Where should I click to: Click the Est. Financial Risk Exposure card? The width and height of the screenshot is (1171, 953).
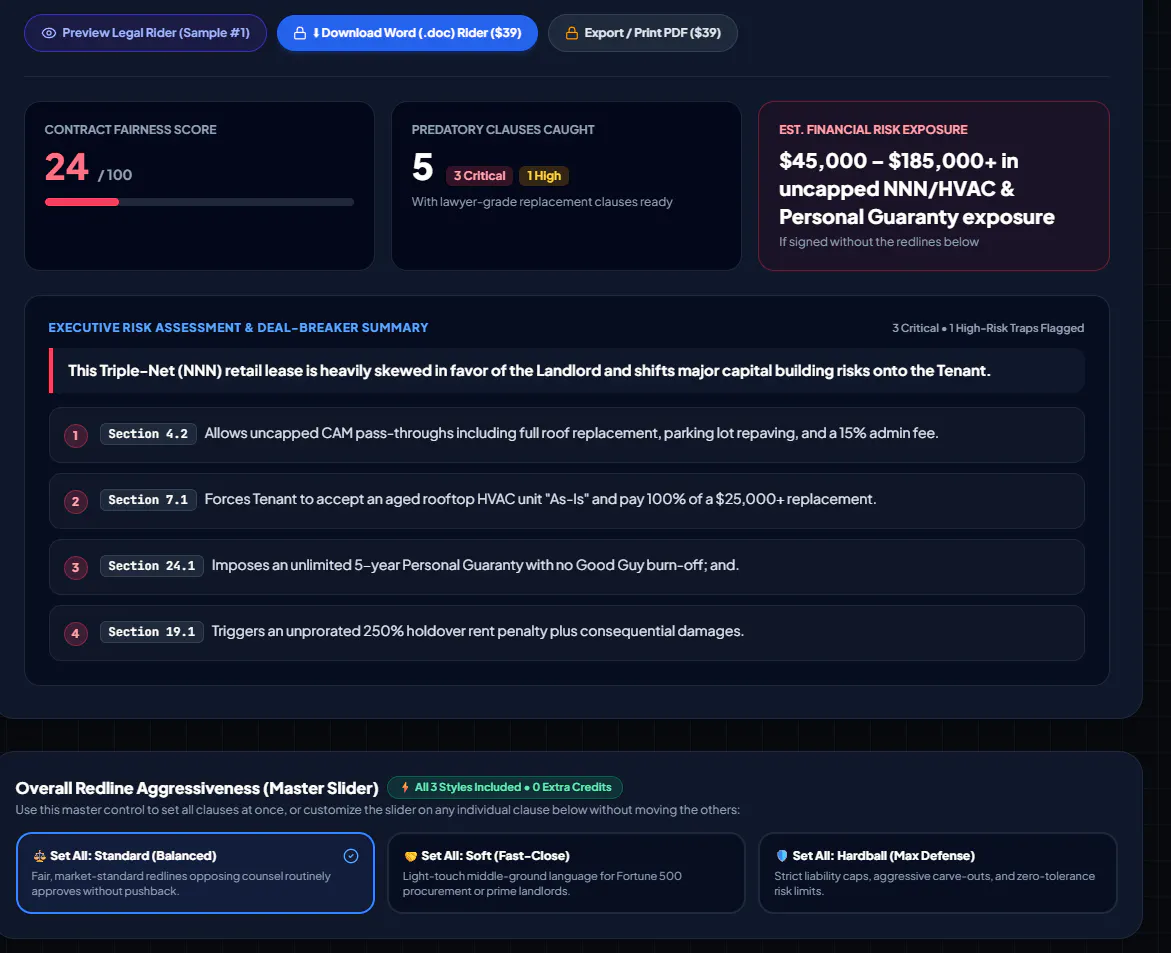tap(934, 186)
